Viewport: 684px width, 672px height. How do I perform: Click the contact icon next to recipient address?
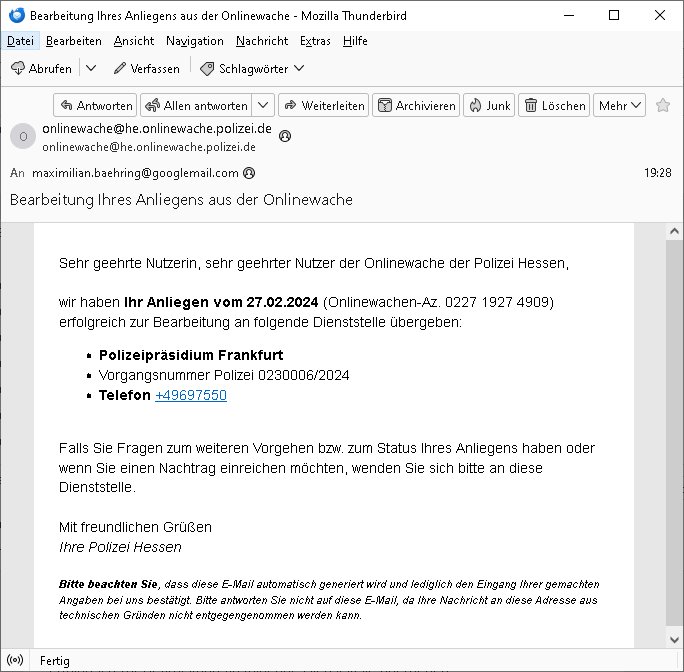[249, 173]
